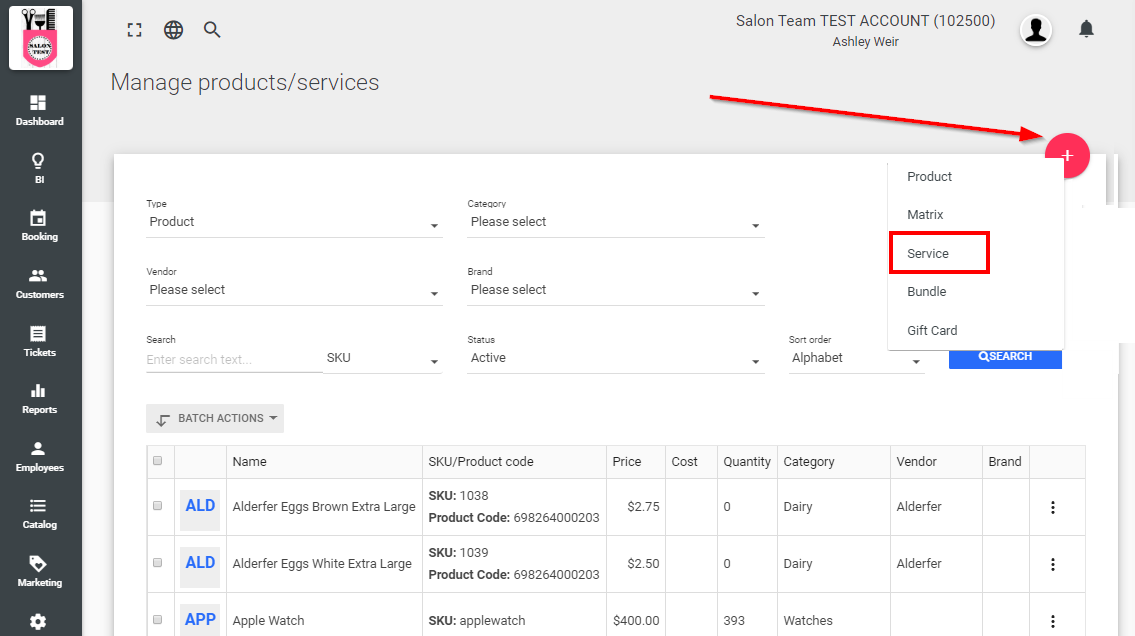The image size is (1135, 636).
Task: Open Dashboard in the sidebar
Action: (x=40, y=110)
